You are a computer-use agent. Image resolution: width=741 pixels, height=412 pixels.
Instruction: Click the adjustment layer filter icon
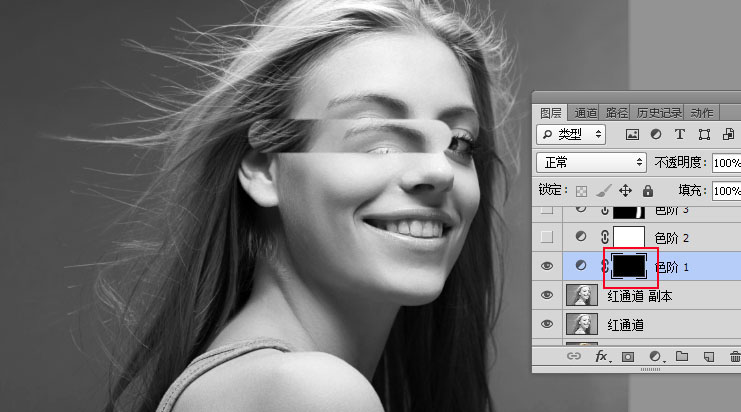click(656, 134)
